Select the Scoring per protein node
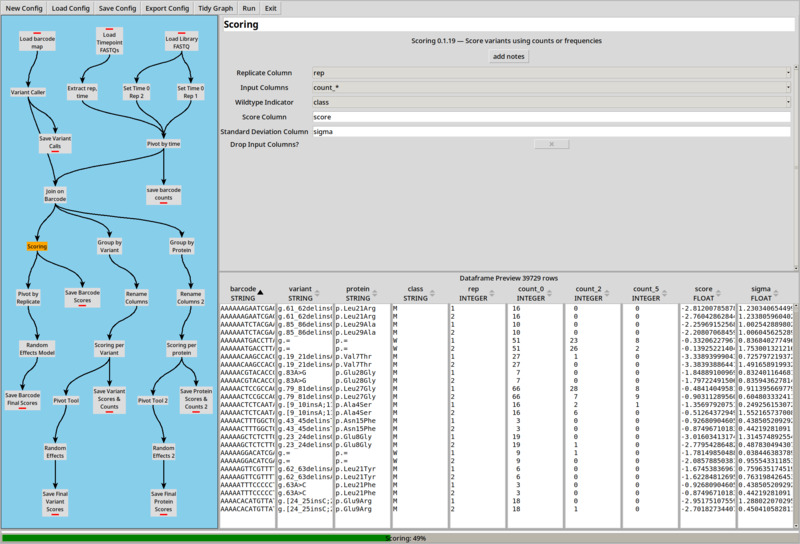Viewport: 800px width, 544px height. point(181,349)
